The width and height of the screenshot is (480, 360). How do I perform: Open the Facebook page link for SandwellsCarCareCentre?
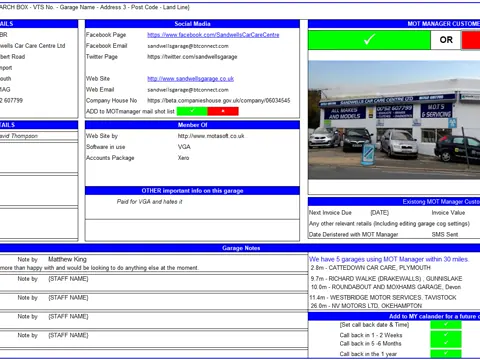[213, 35]
